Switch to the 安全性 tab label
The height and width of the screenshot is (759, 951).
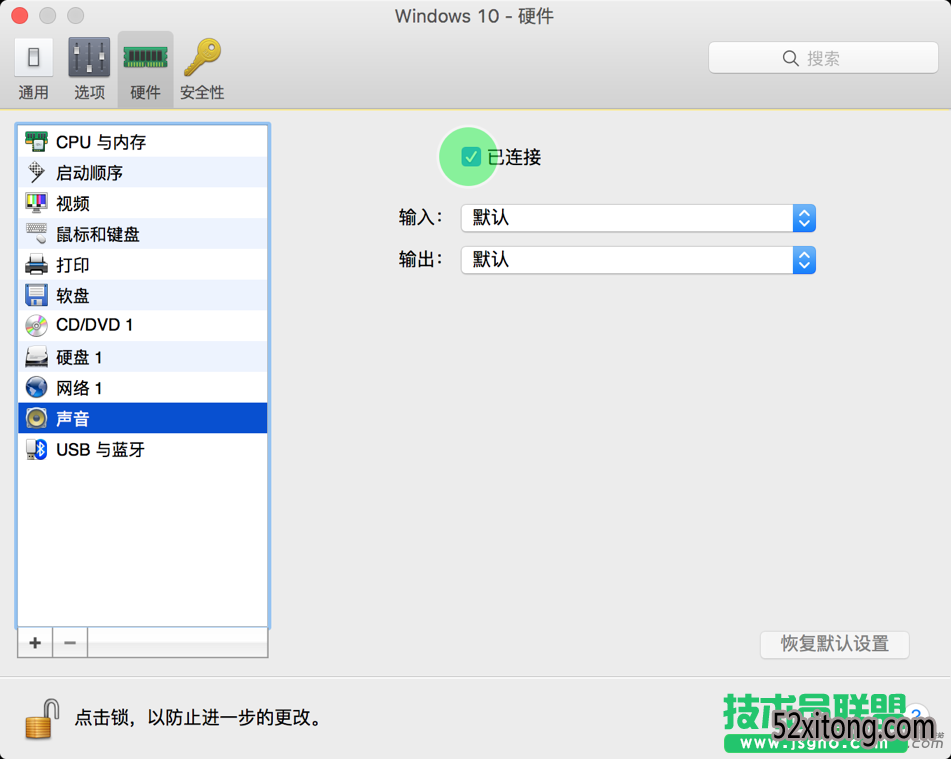click(202, 92)
